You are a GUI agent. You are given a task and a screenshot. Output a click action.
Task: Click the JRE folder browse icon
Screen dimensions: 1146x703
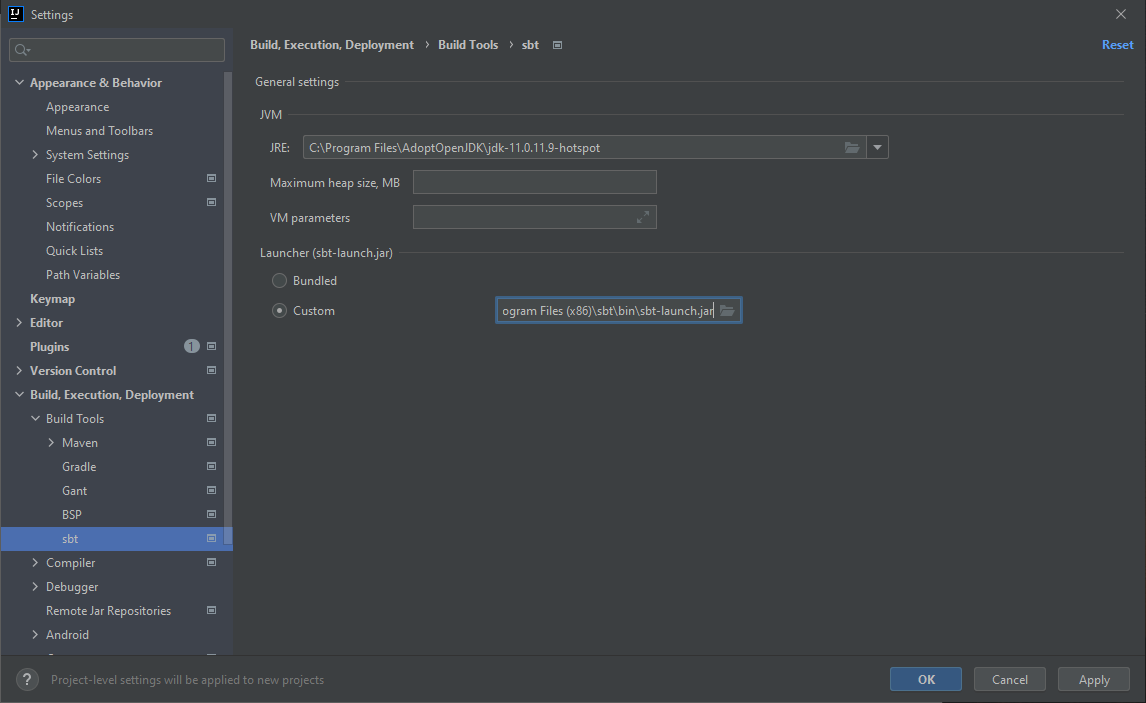click(x=851, y=148)
